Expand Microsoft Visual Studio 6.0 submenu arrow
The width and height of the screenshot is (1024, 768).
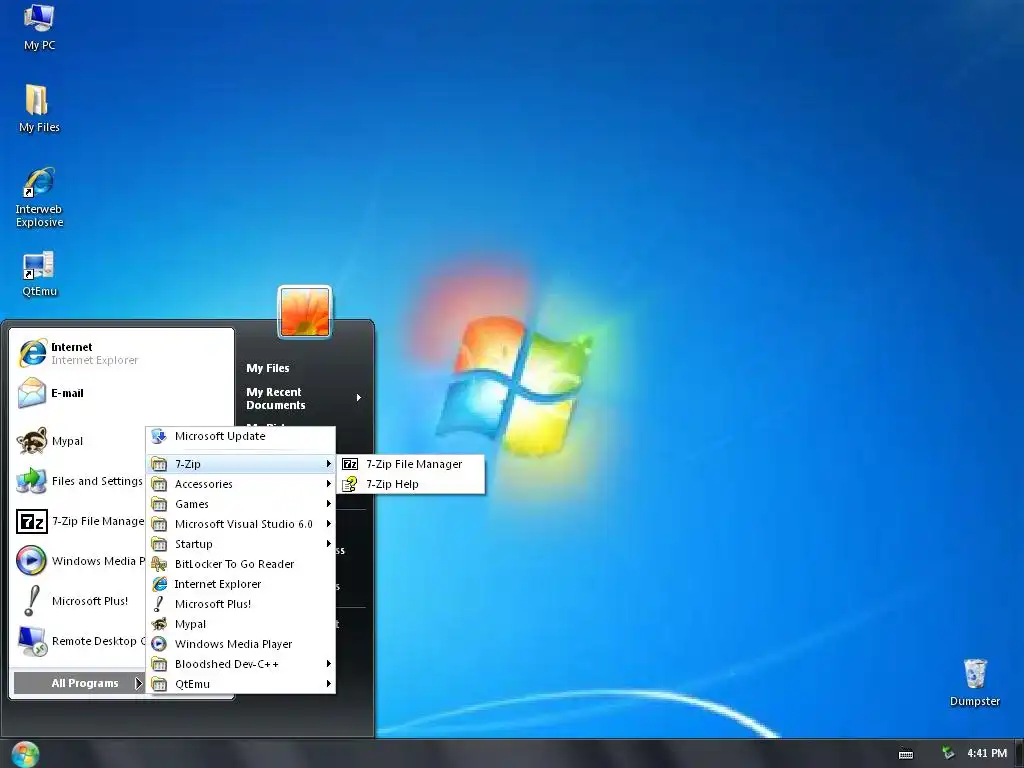328,524
